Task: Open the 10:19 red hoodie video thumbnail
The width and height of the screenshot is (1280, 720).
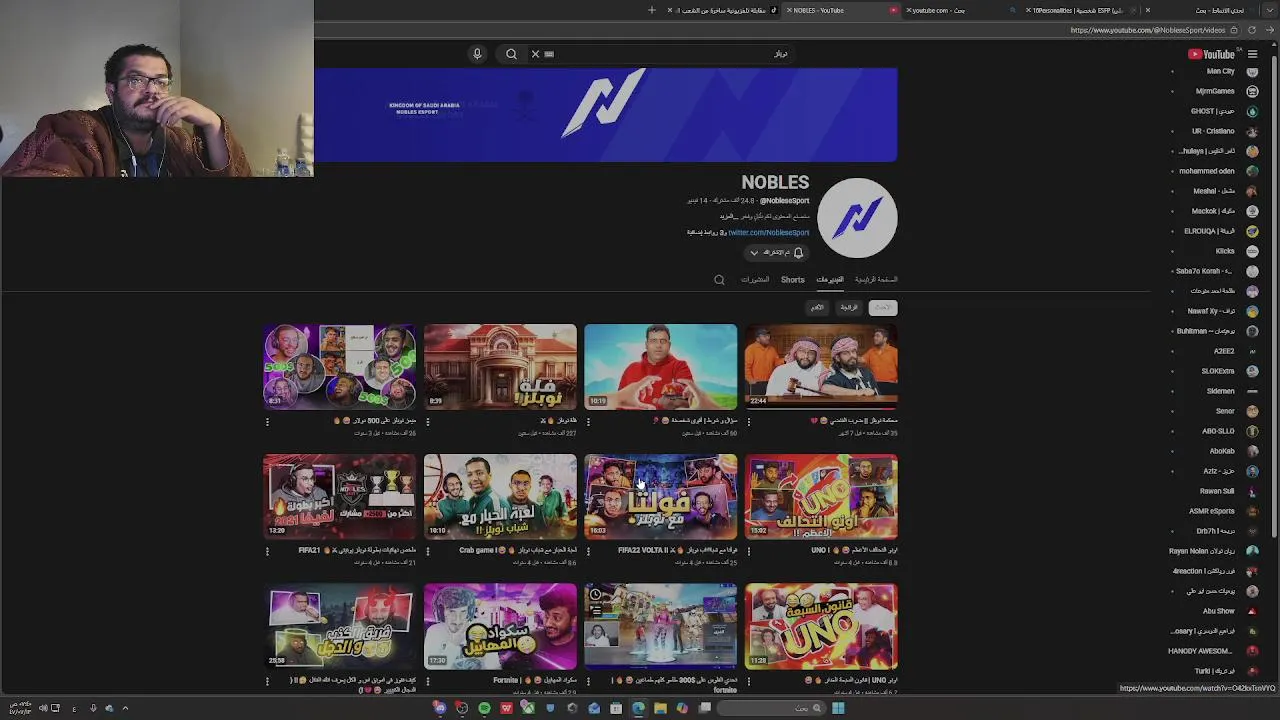Action: tap(661, 366)
